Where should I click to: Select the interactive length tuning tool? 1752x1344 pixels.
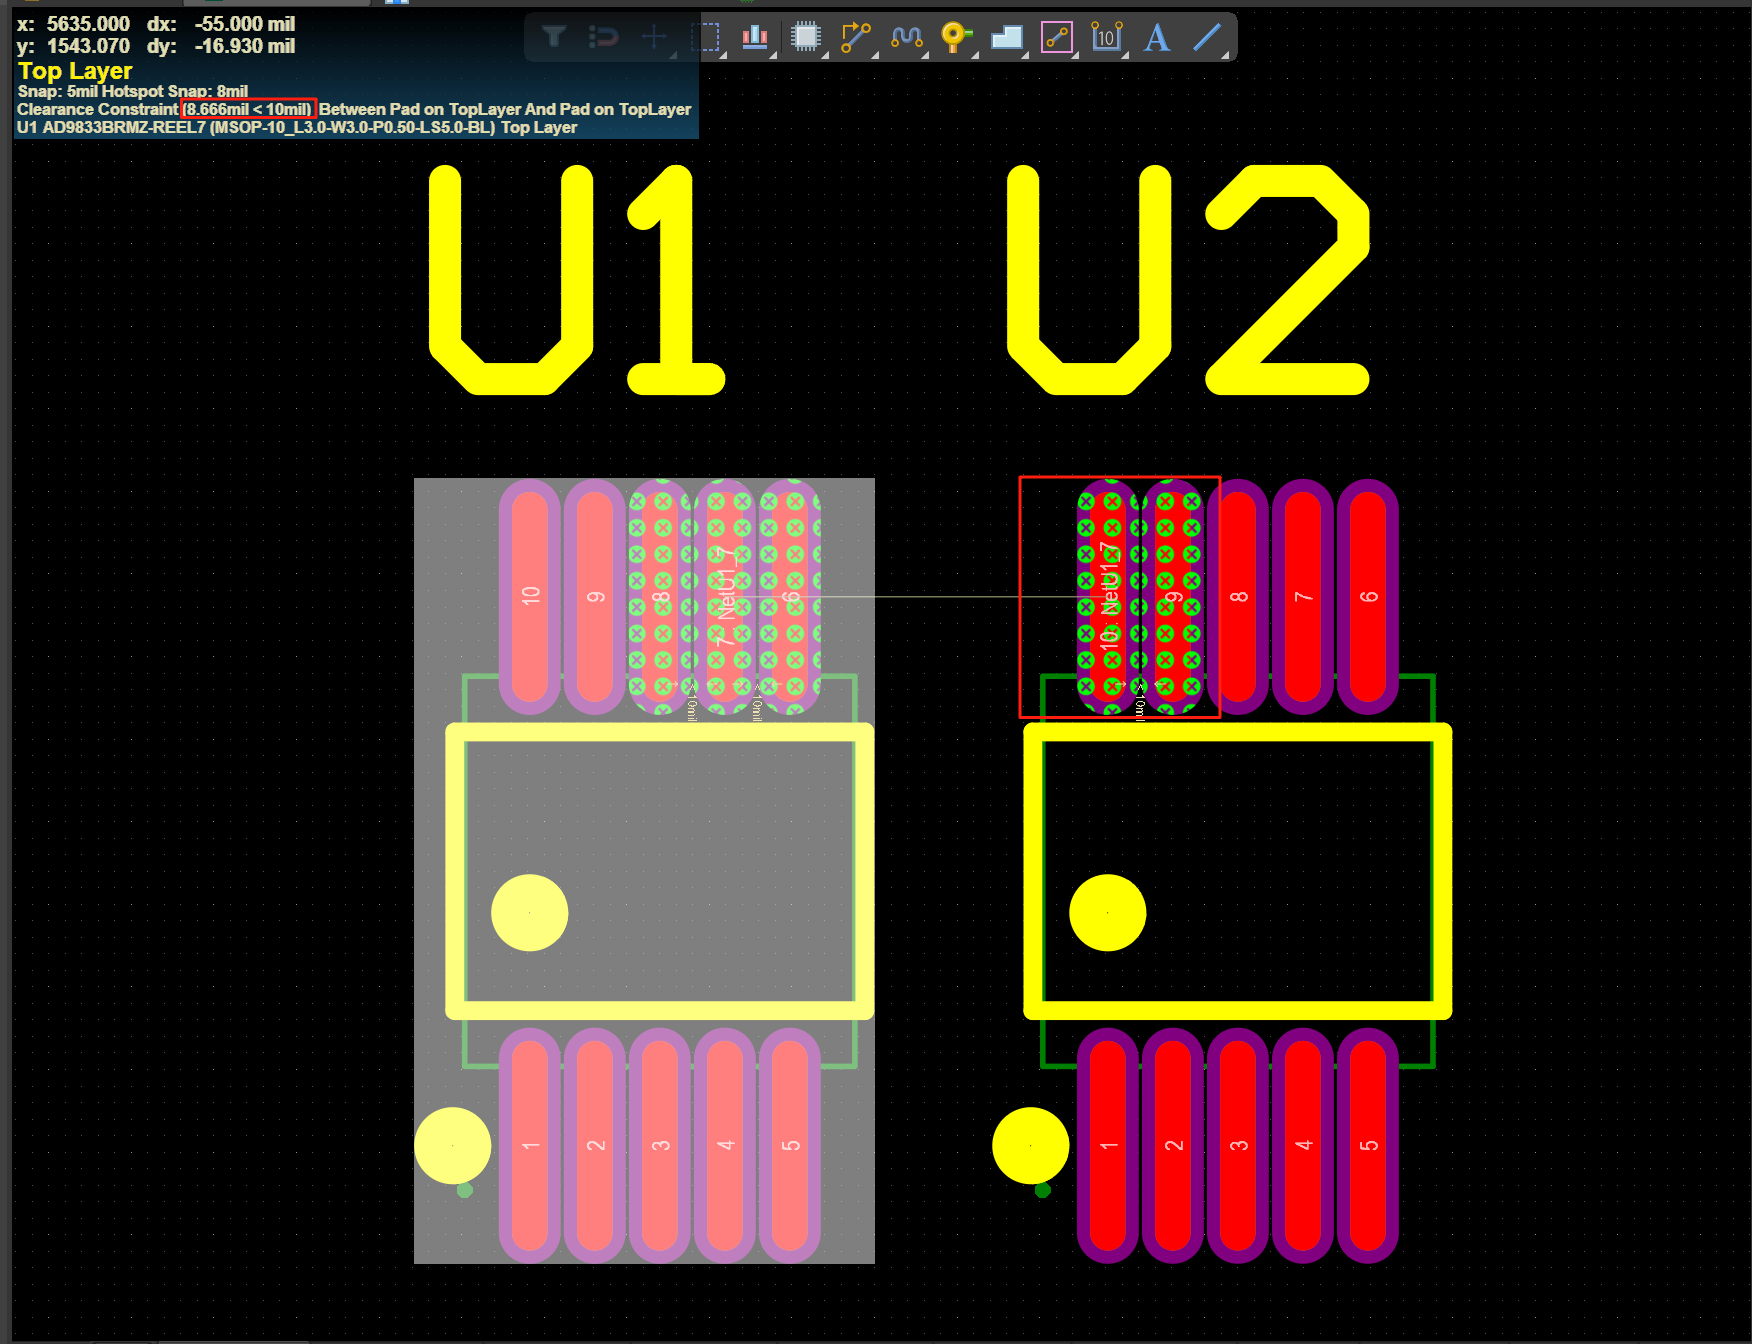tap(906, 38)
